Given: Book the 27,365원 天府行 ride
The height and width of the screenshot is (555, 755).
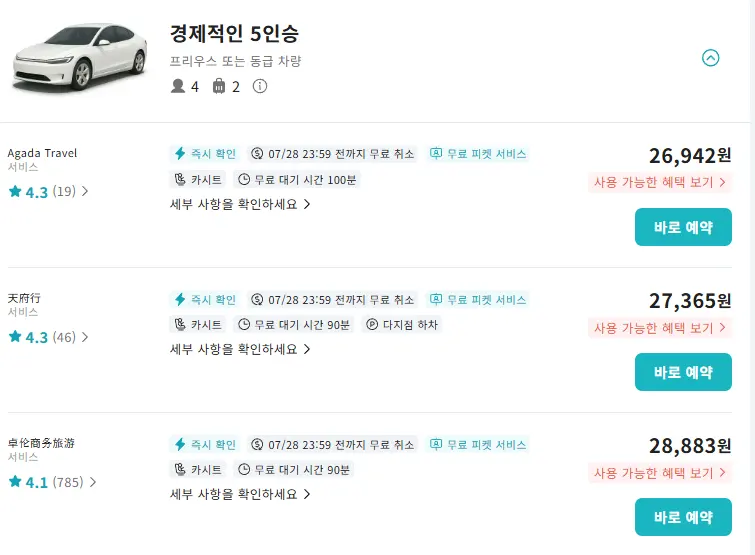Looking at the screenshot, I should pos(683,372).
